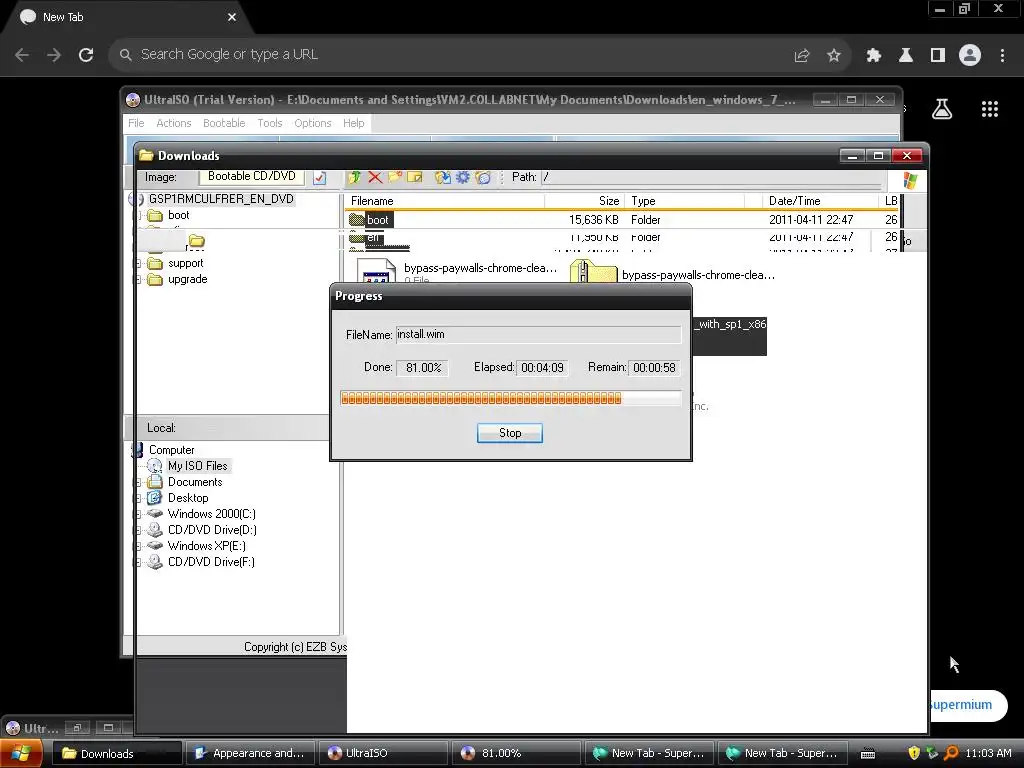Click the red X delete icon
1024x768 pixels.
click(375, 177)
